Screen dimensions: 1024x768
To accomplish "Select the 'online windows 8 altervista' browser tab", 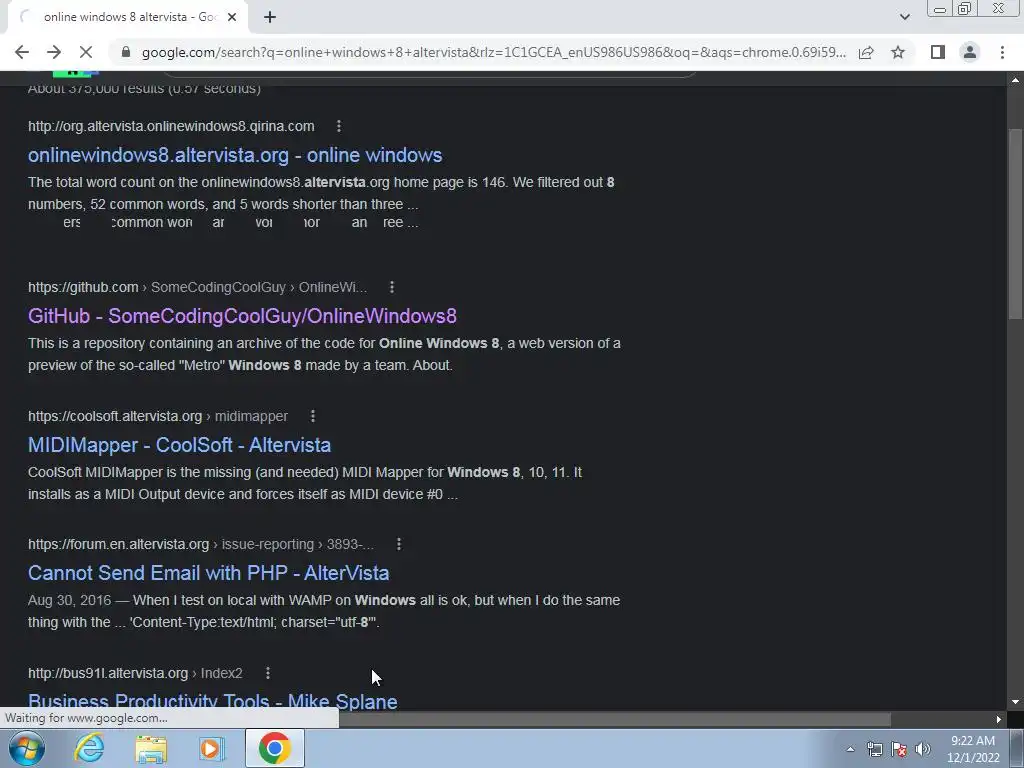I will click(127, 17).
